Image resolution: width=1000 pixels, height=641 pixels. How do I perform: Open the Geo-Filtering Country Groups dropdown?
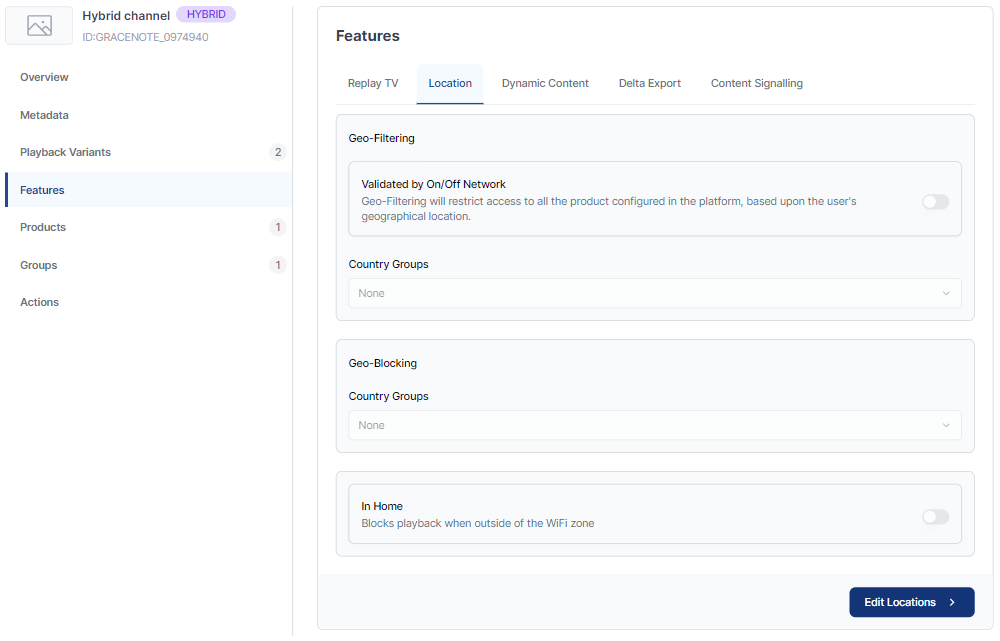click(x=654, y=294)
